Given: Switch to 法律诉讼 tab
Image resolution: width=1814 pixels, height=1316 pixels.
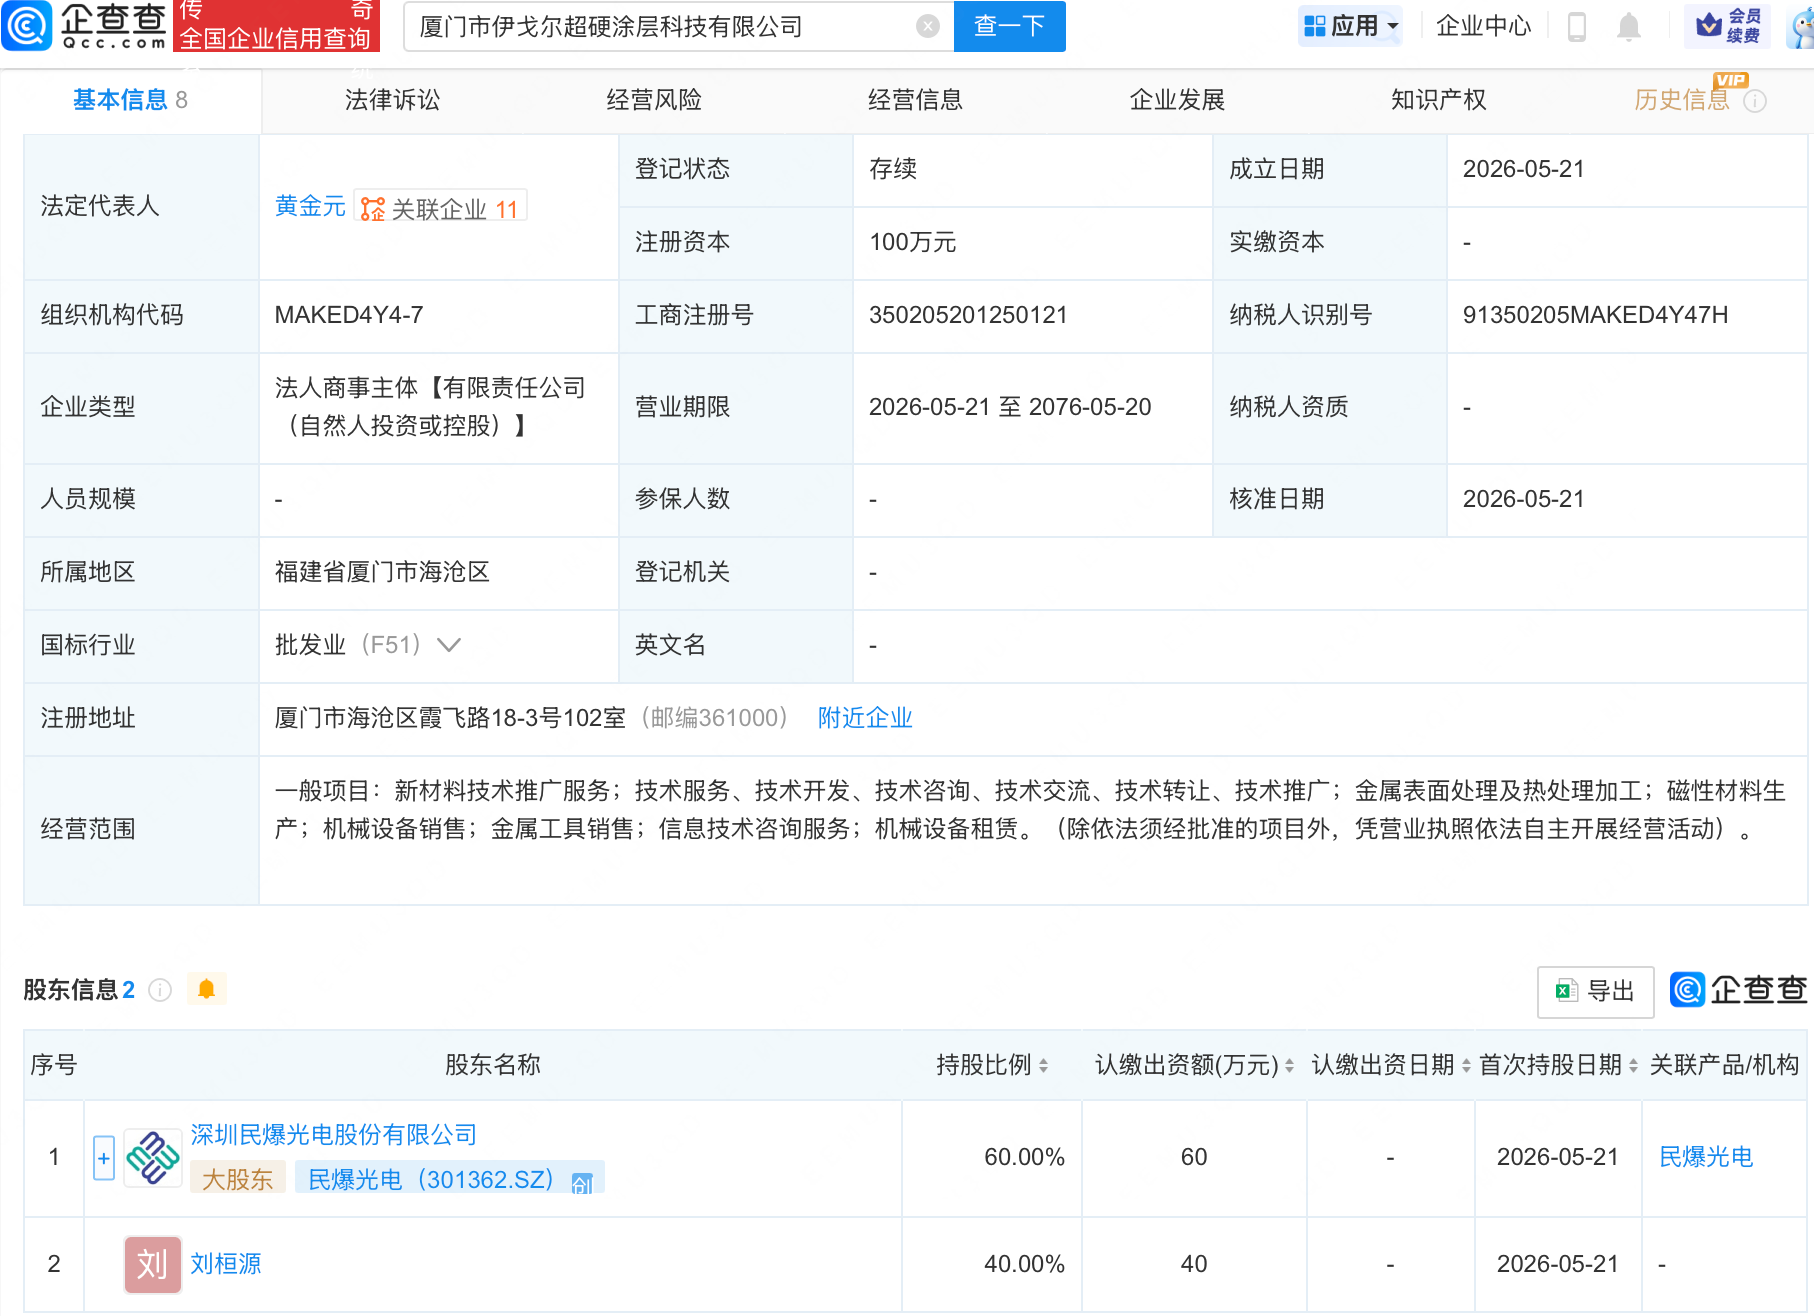Looking at the screenshot, I should click(392, 100).
